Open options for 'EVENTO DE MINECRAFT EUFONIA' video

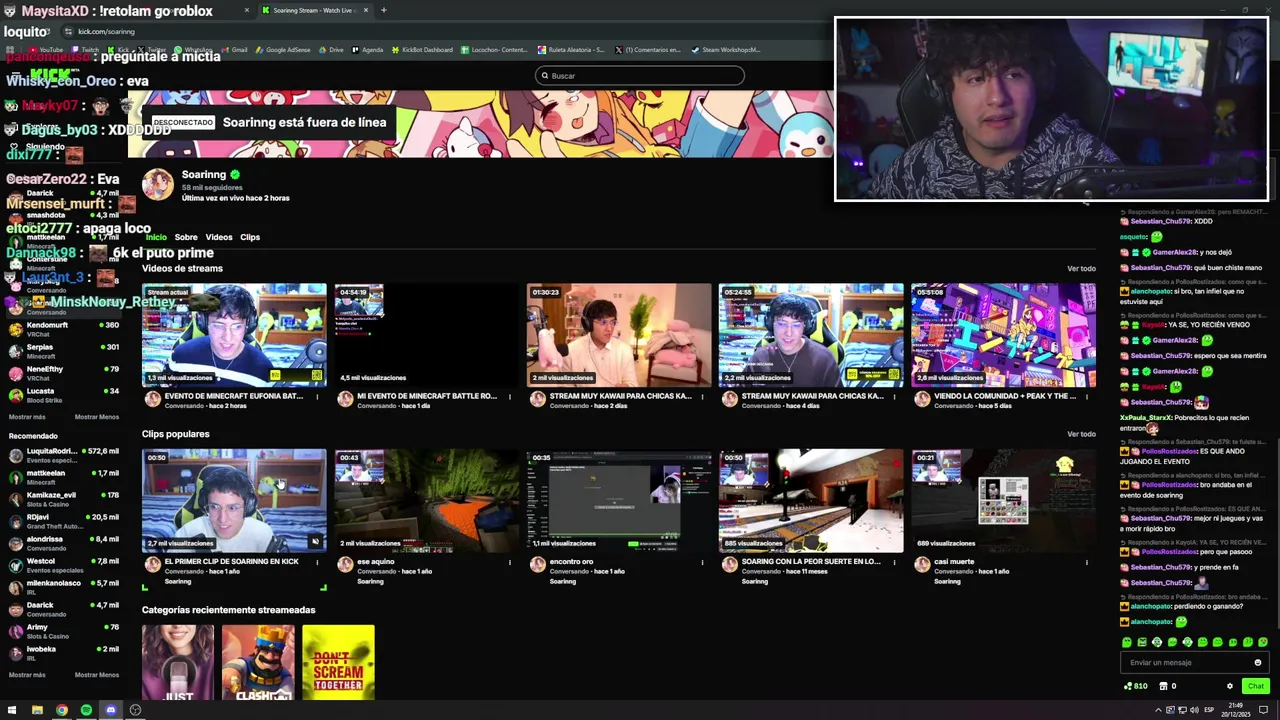tap(317, 396)
